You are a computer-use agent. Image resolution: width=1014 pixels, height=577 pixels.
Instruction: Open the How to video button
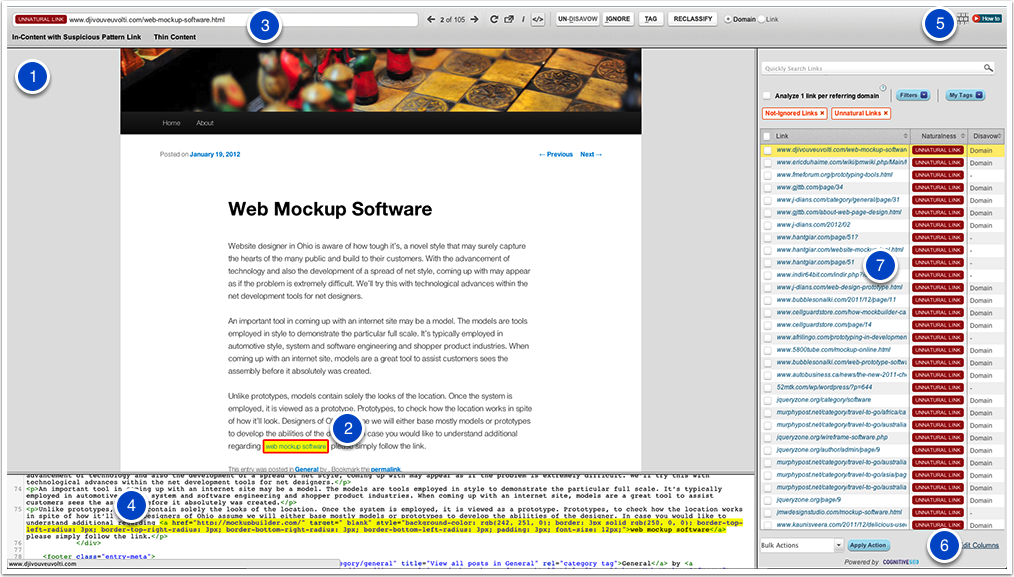(x=986, y=19)
